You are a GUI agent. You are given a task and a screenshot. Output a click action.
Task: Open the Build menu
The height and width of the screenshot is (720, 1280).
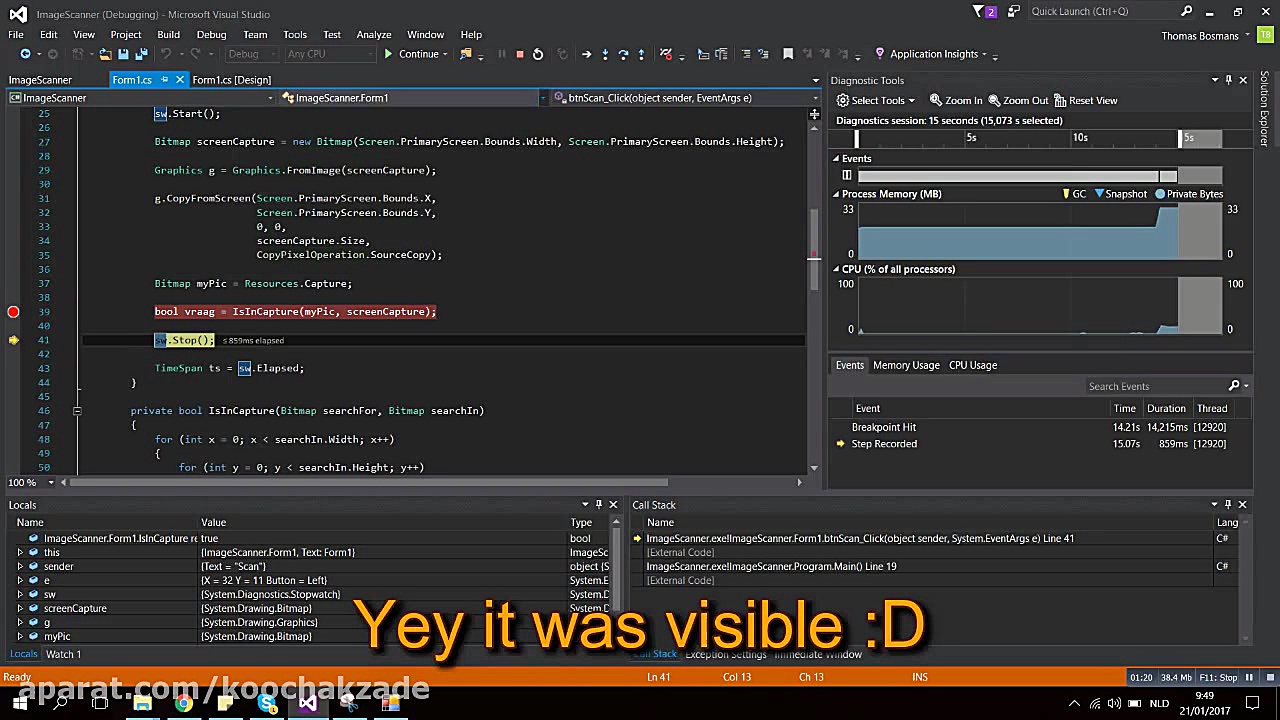(x=168, y=35)
